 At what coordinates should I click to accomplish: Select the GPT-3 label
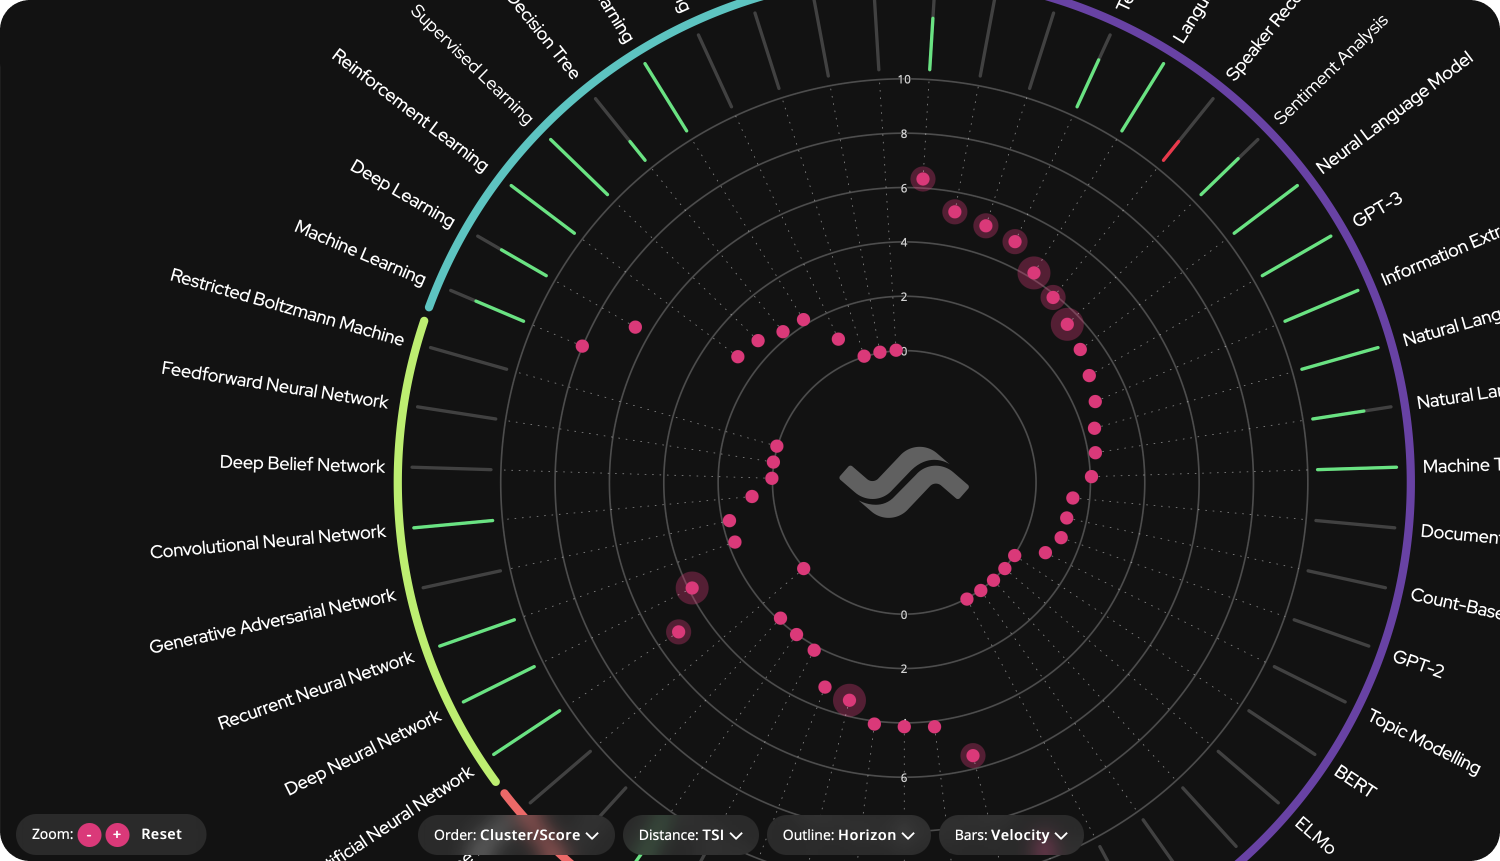tap(1377, 209)
